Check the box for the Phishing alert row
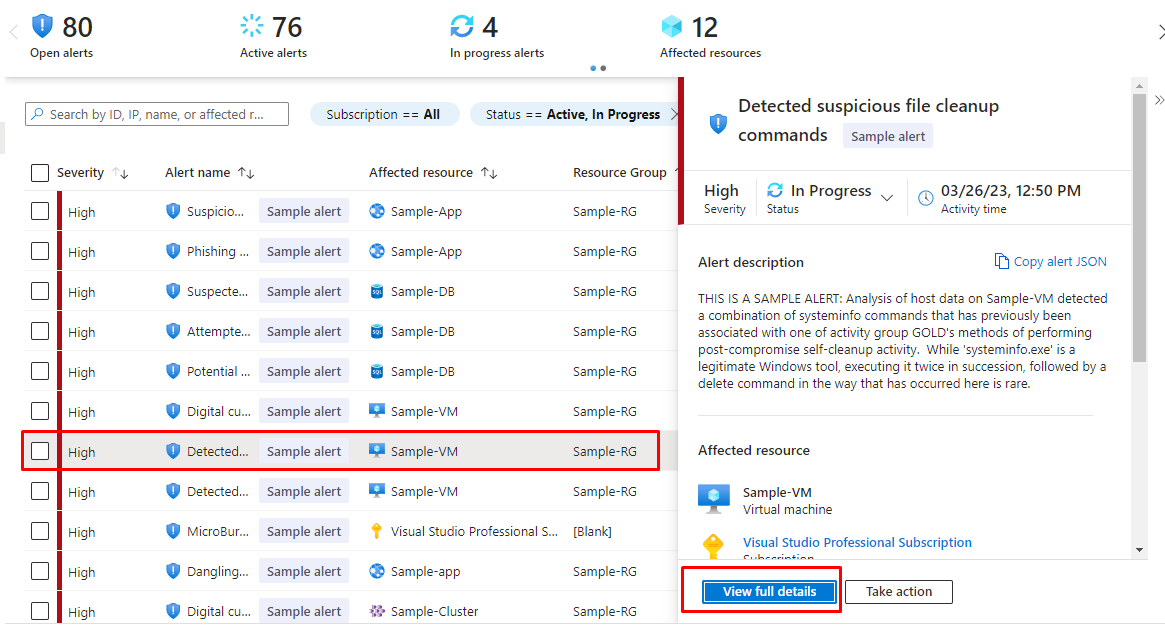 tap(40, 251)
